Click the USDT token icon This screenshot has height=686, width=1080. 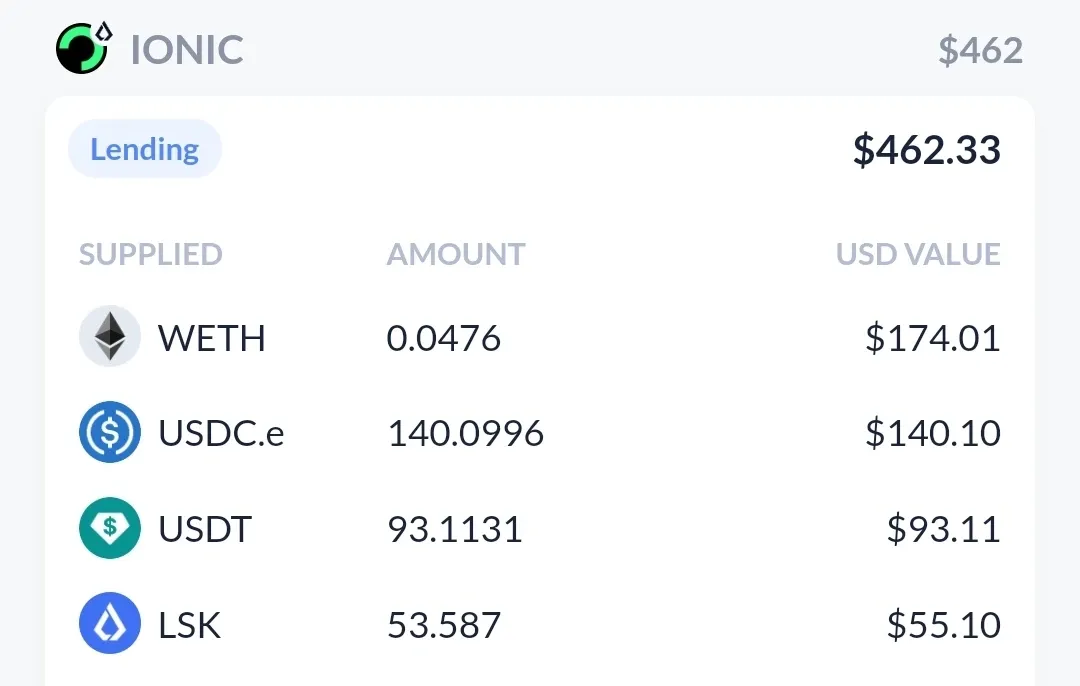click(x=110, y=528)
